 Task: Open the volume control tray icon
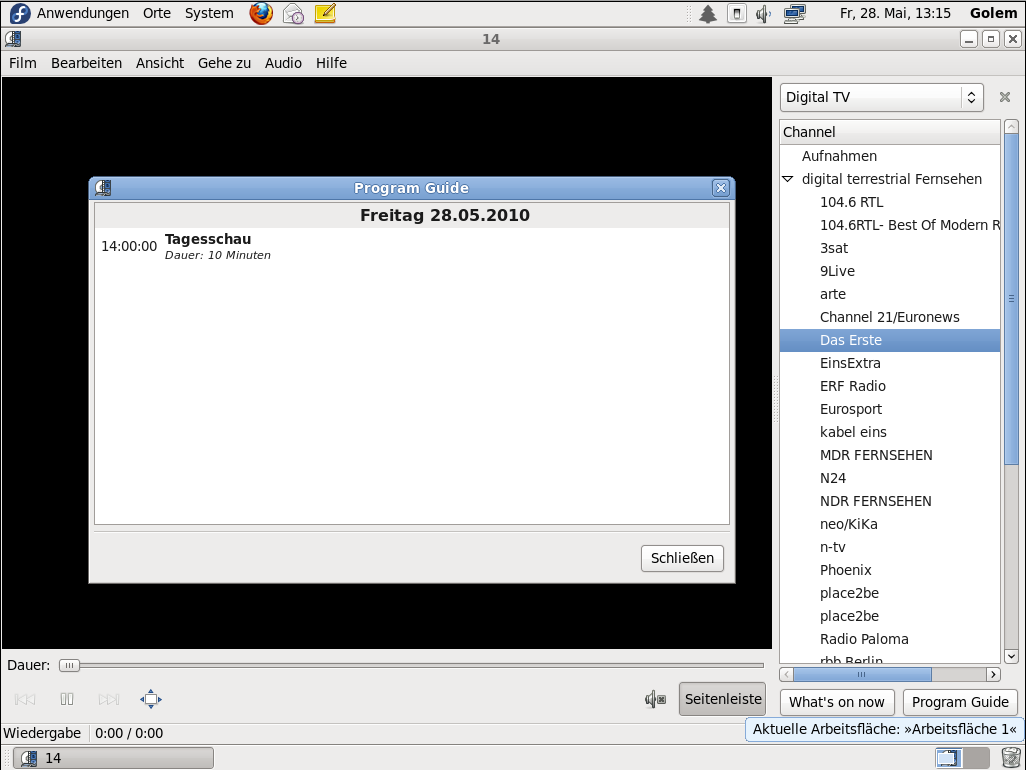click(764, 14)
